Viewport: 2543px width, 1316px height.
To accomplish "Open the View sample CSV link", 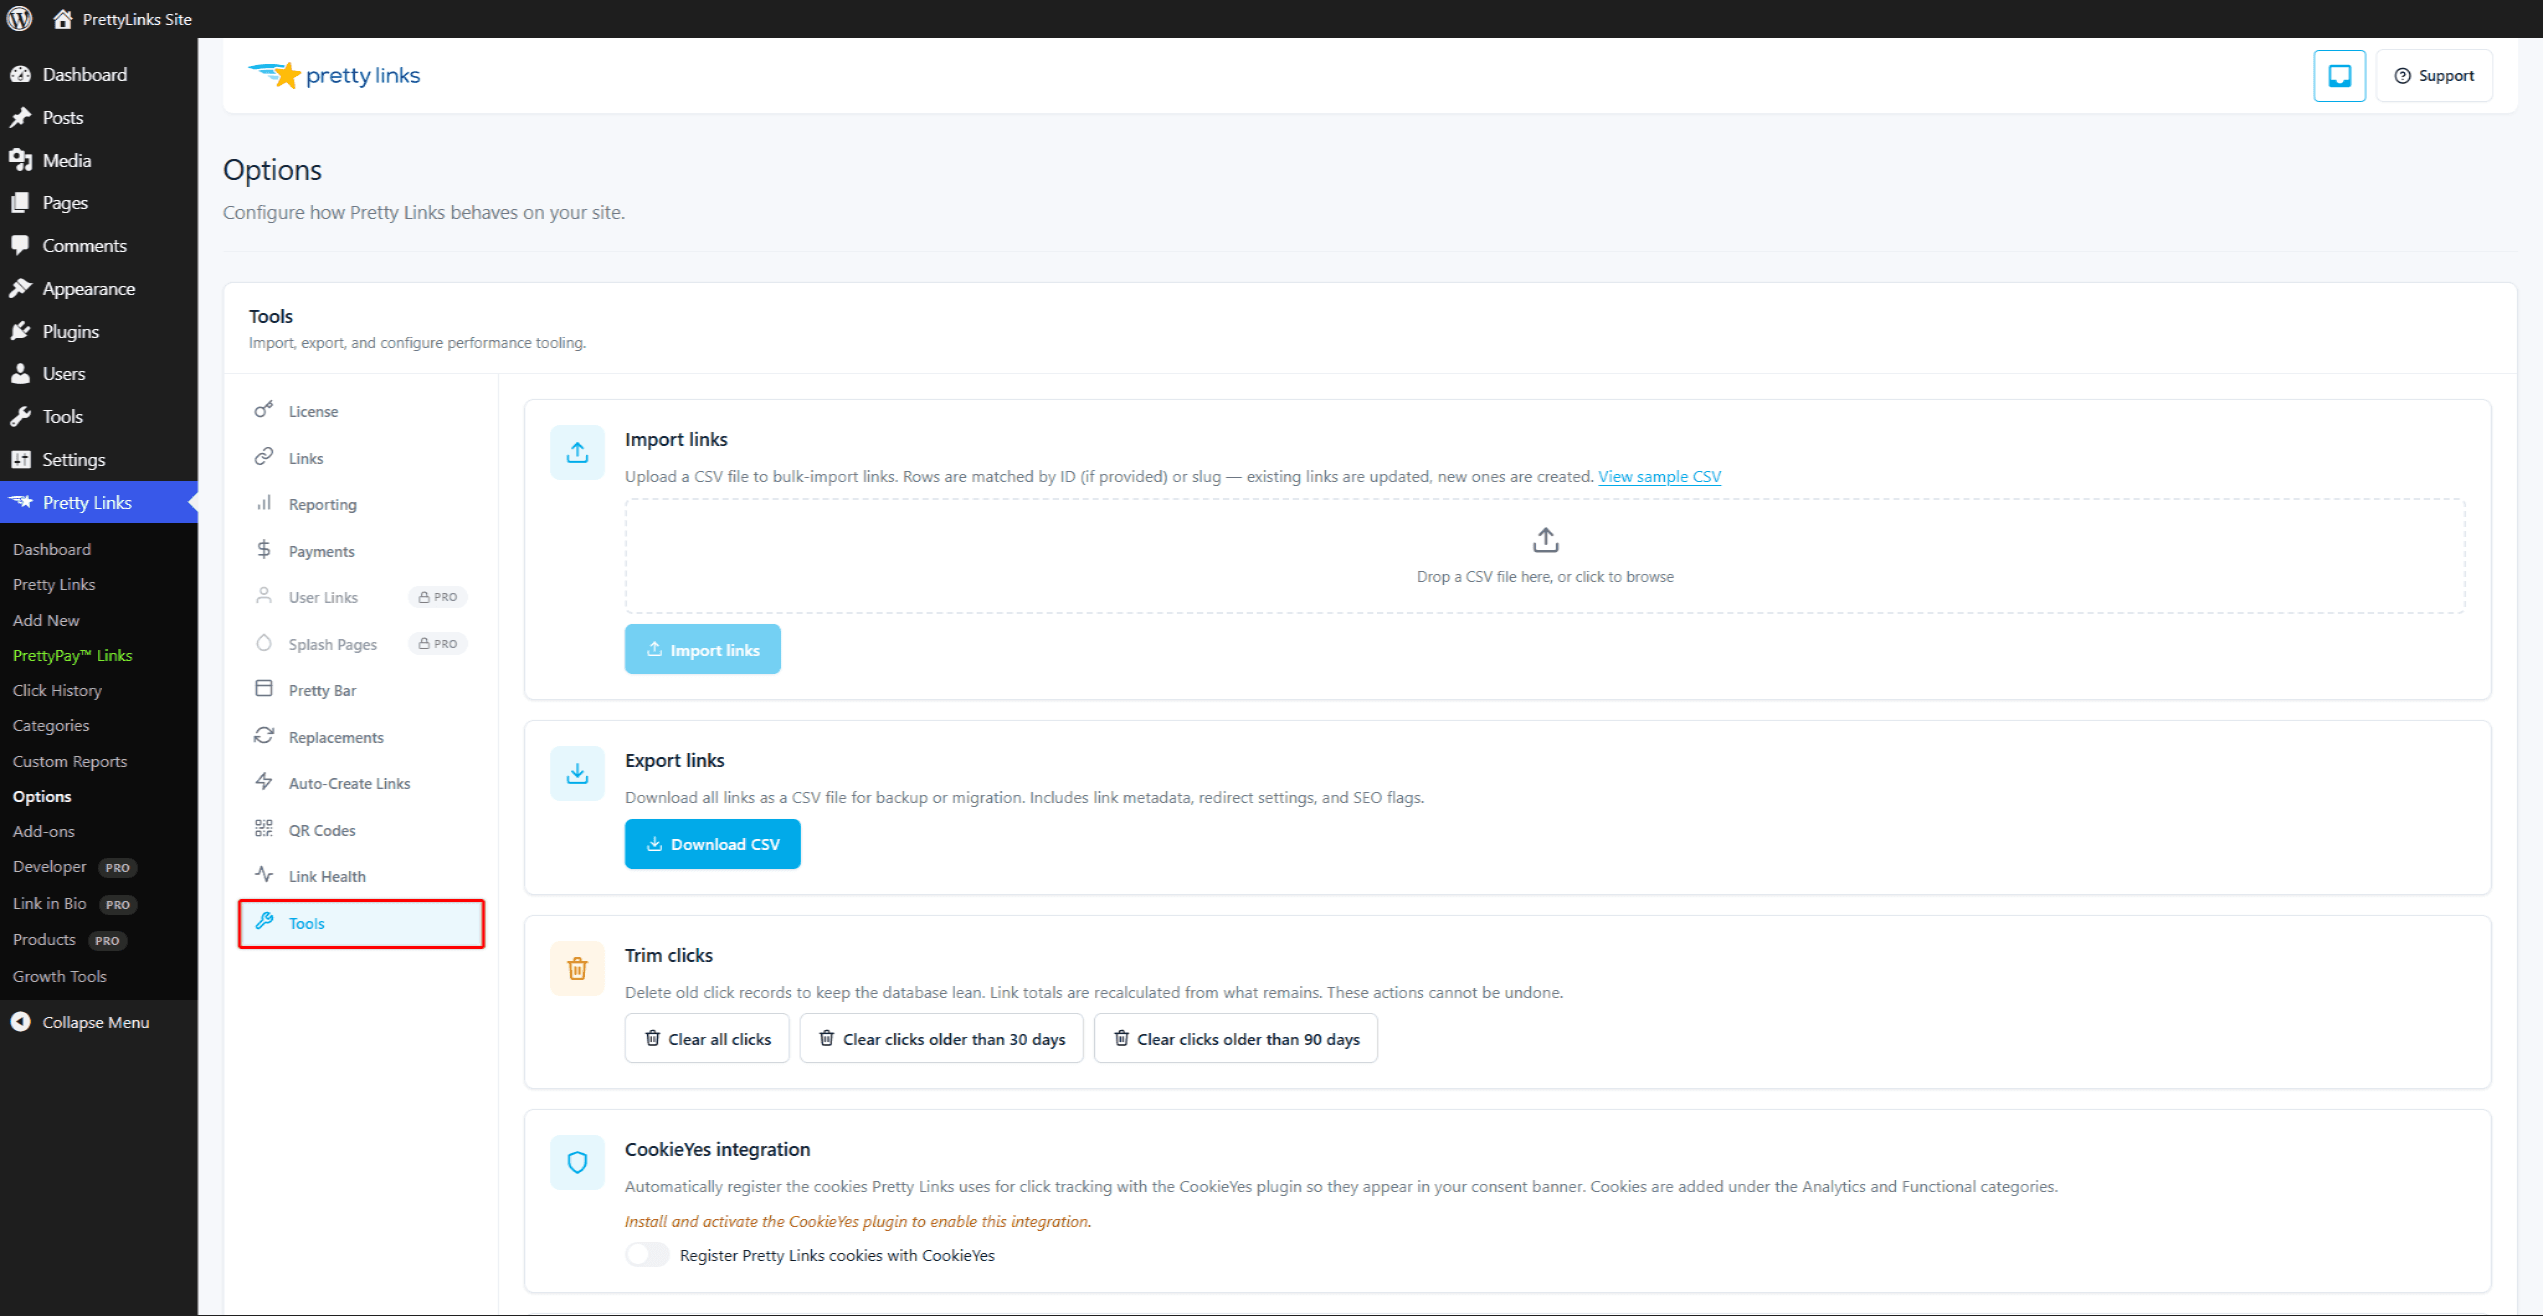I will tap(1659, 476).
